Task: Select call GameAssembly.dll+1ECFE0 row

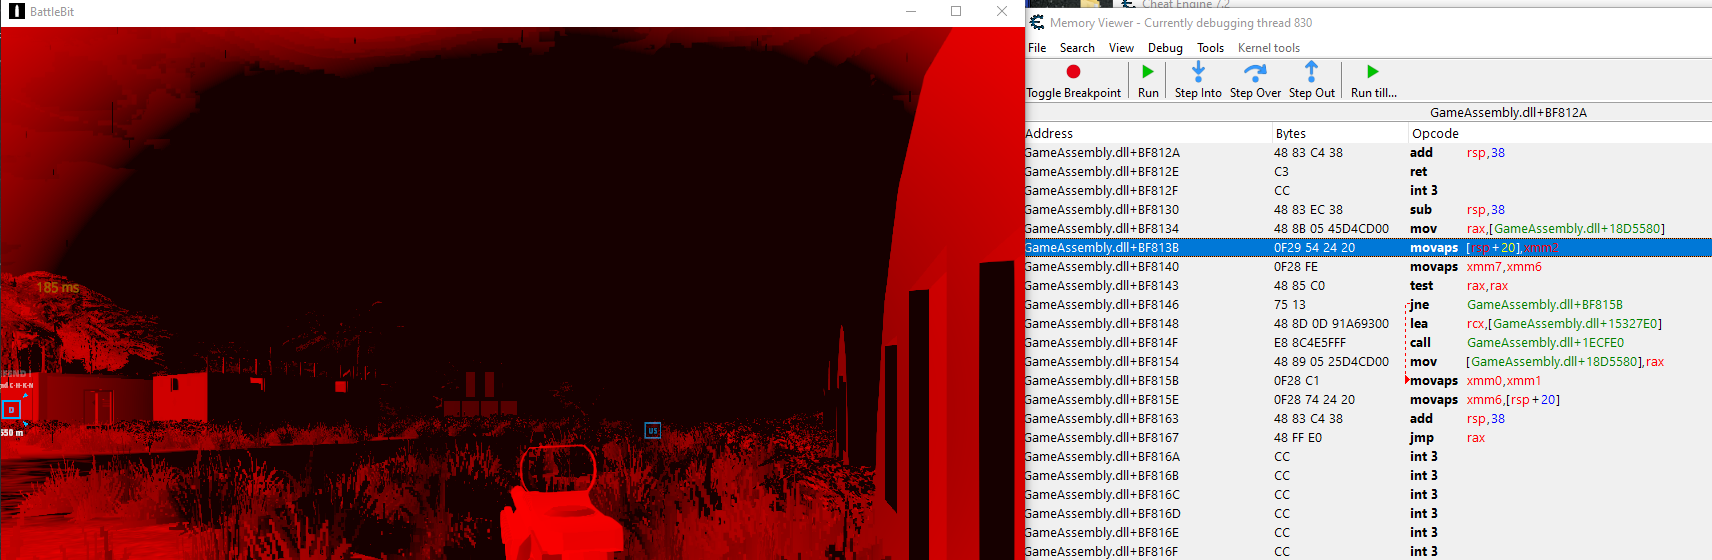Action: [x=1368, y=343]
